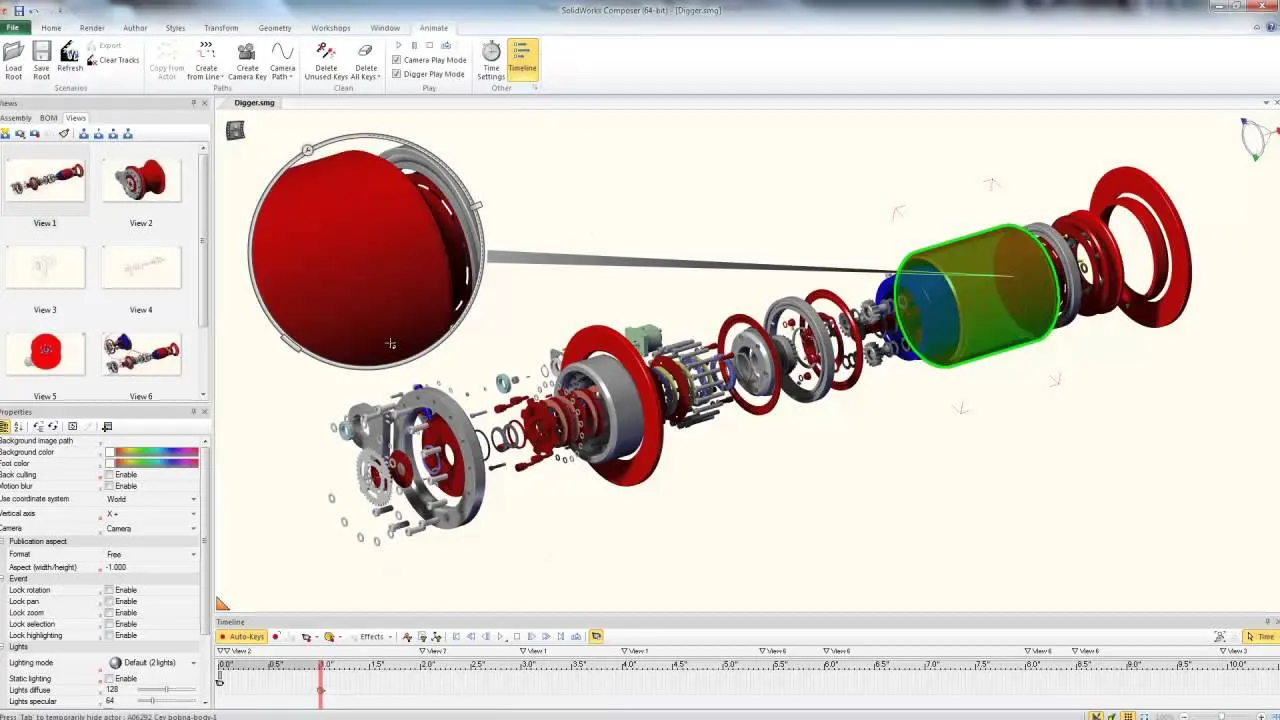Click Clear Tracks in Scenarios group
Viewport: 1280px width, 720px height.
113,60
